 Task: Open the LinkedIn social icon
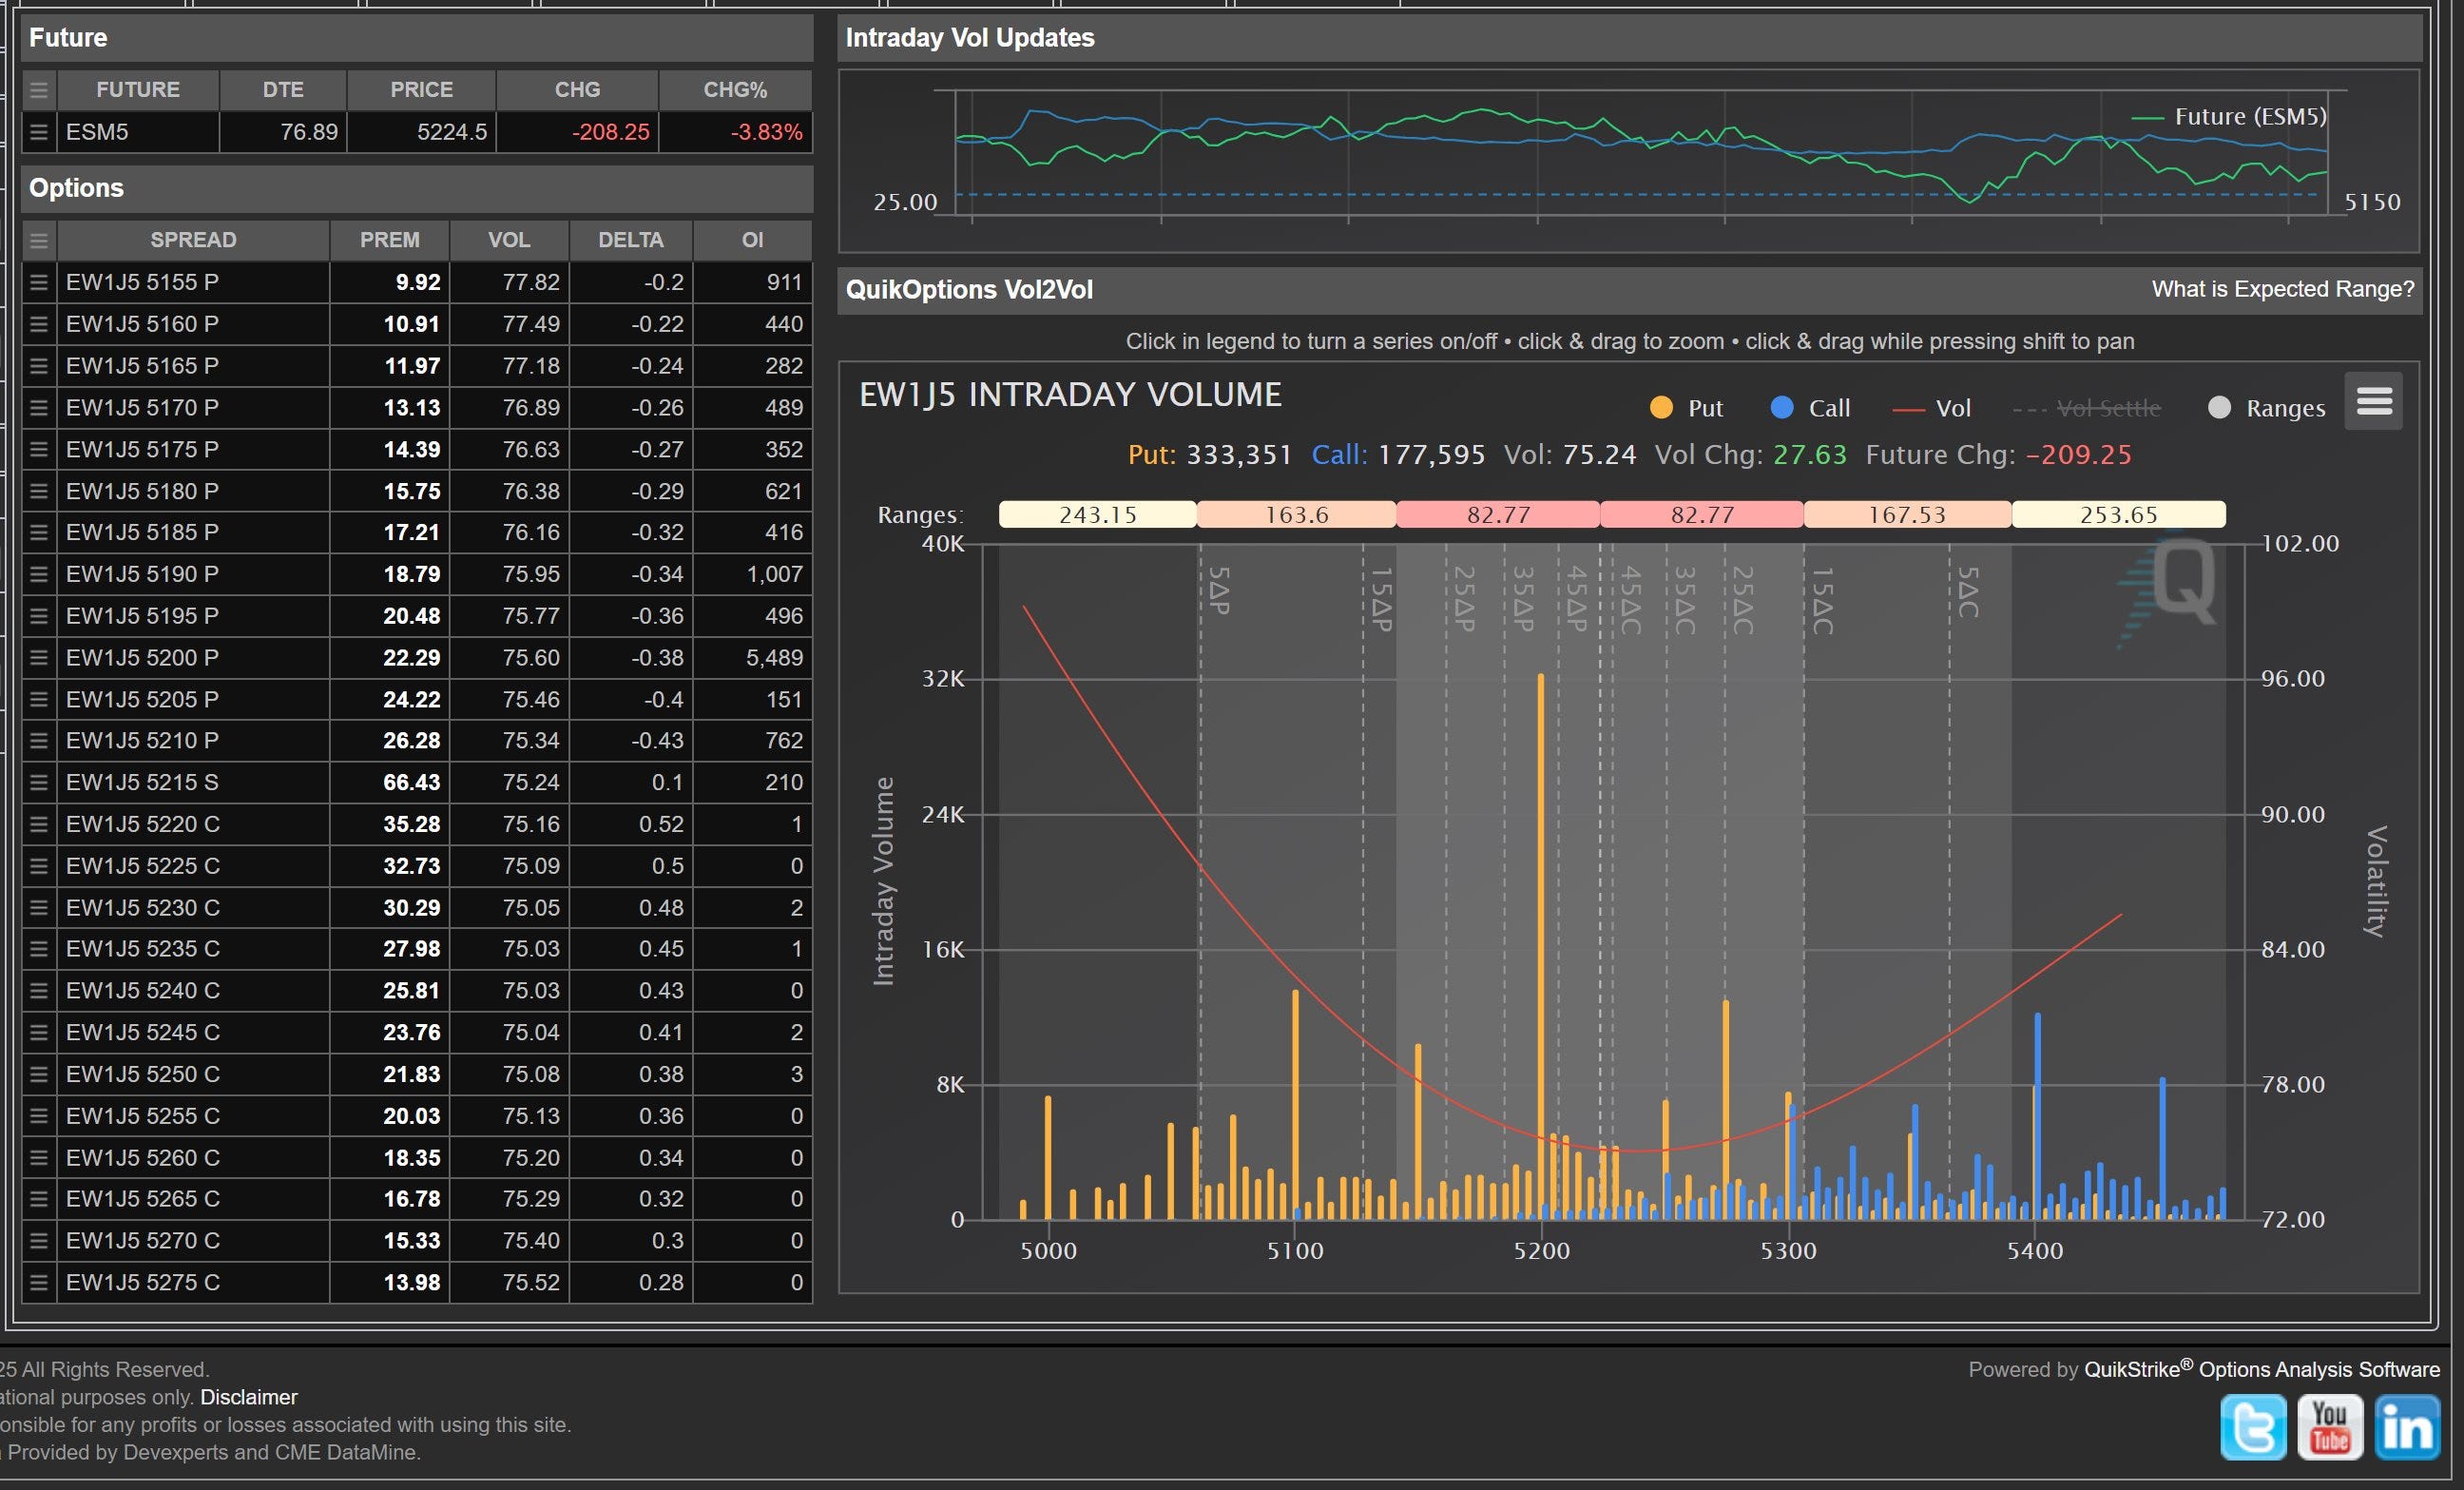click(2407, 1428)
